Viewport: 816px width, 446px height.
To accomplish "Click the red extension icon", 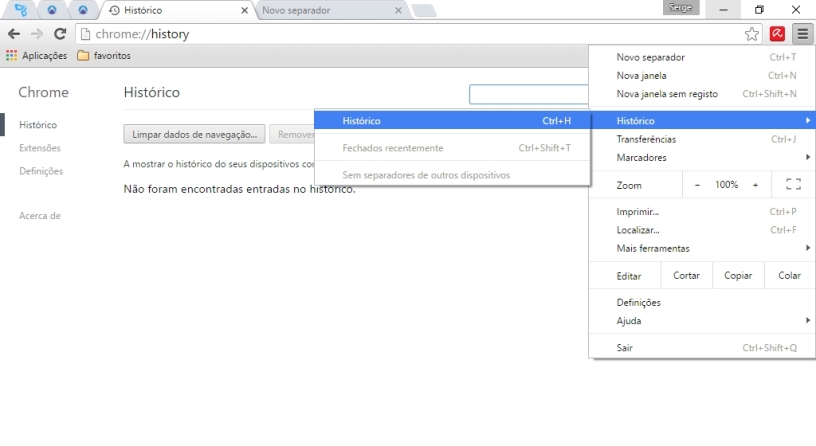I will pyautogui.click(x=777, y=34).
